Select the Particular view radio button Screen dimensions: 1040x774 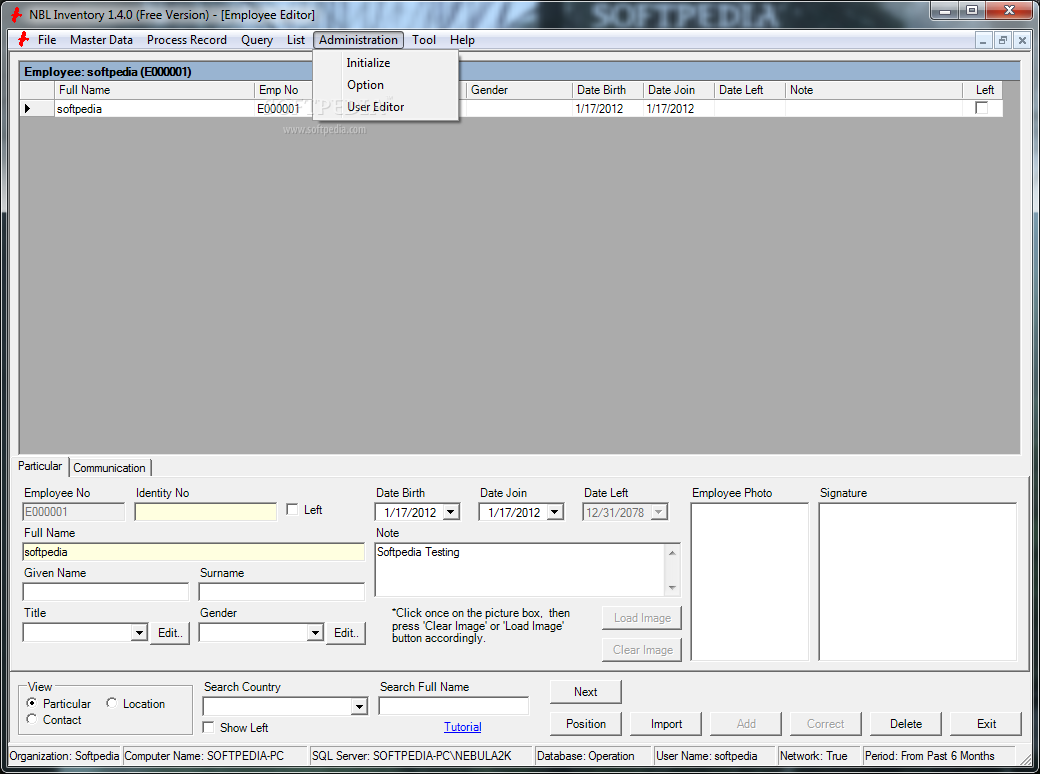[x=31, y=703]
